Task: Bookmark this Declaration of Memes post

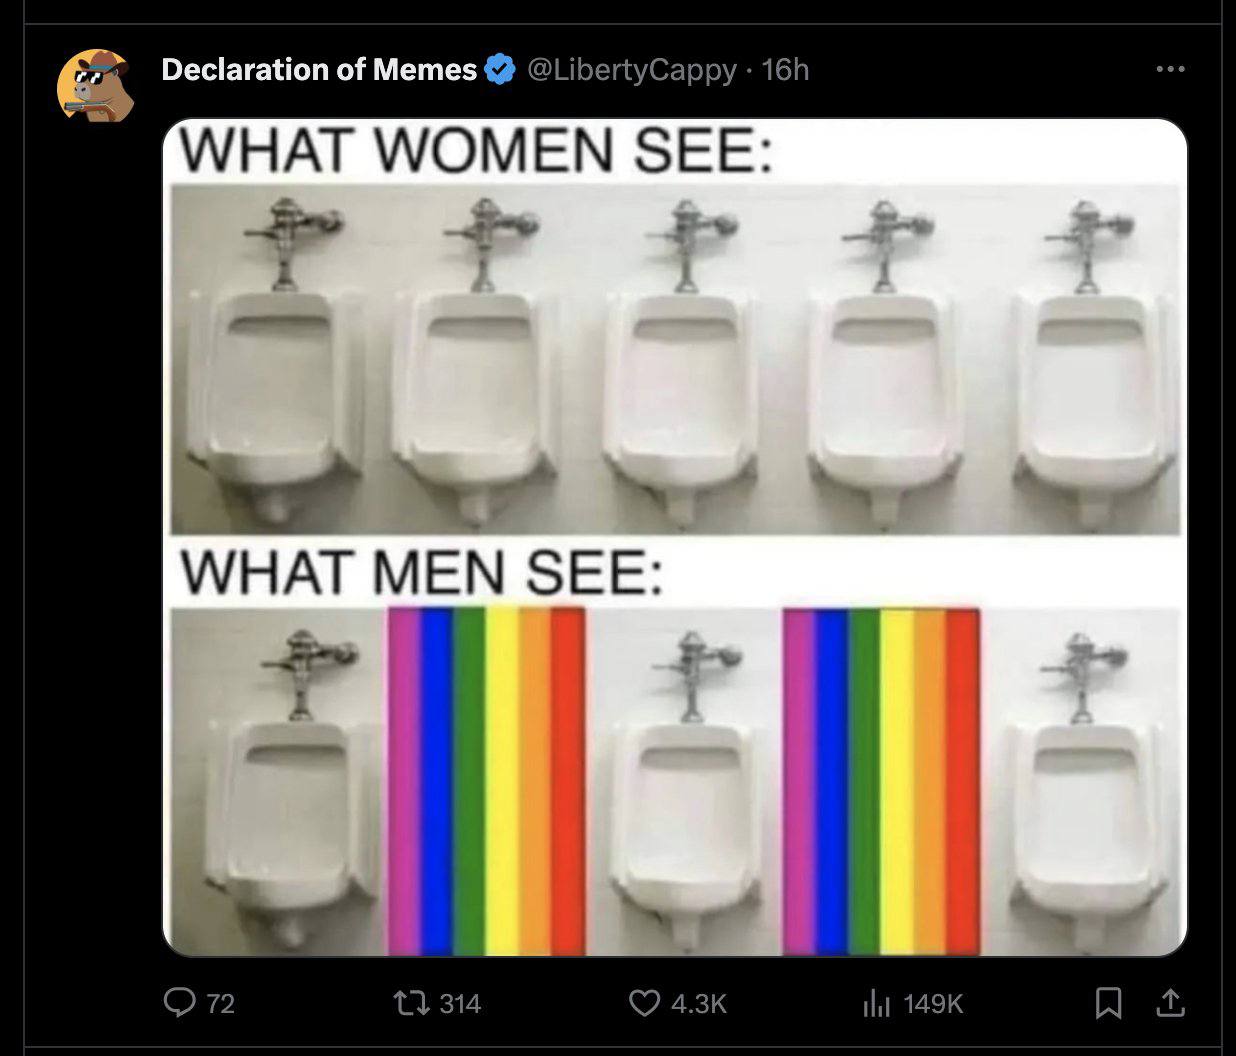Action: pos(1108,1003)
